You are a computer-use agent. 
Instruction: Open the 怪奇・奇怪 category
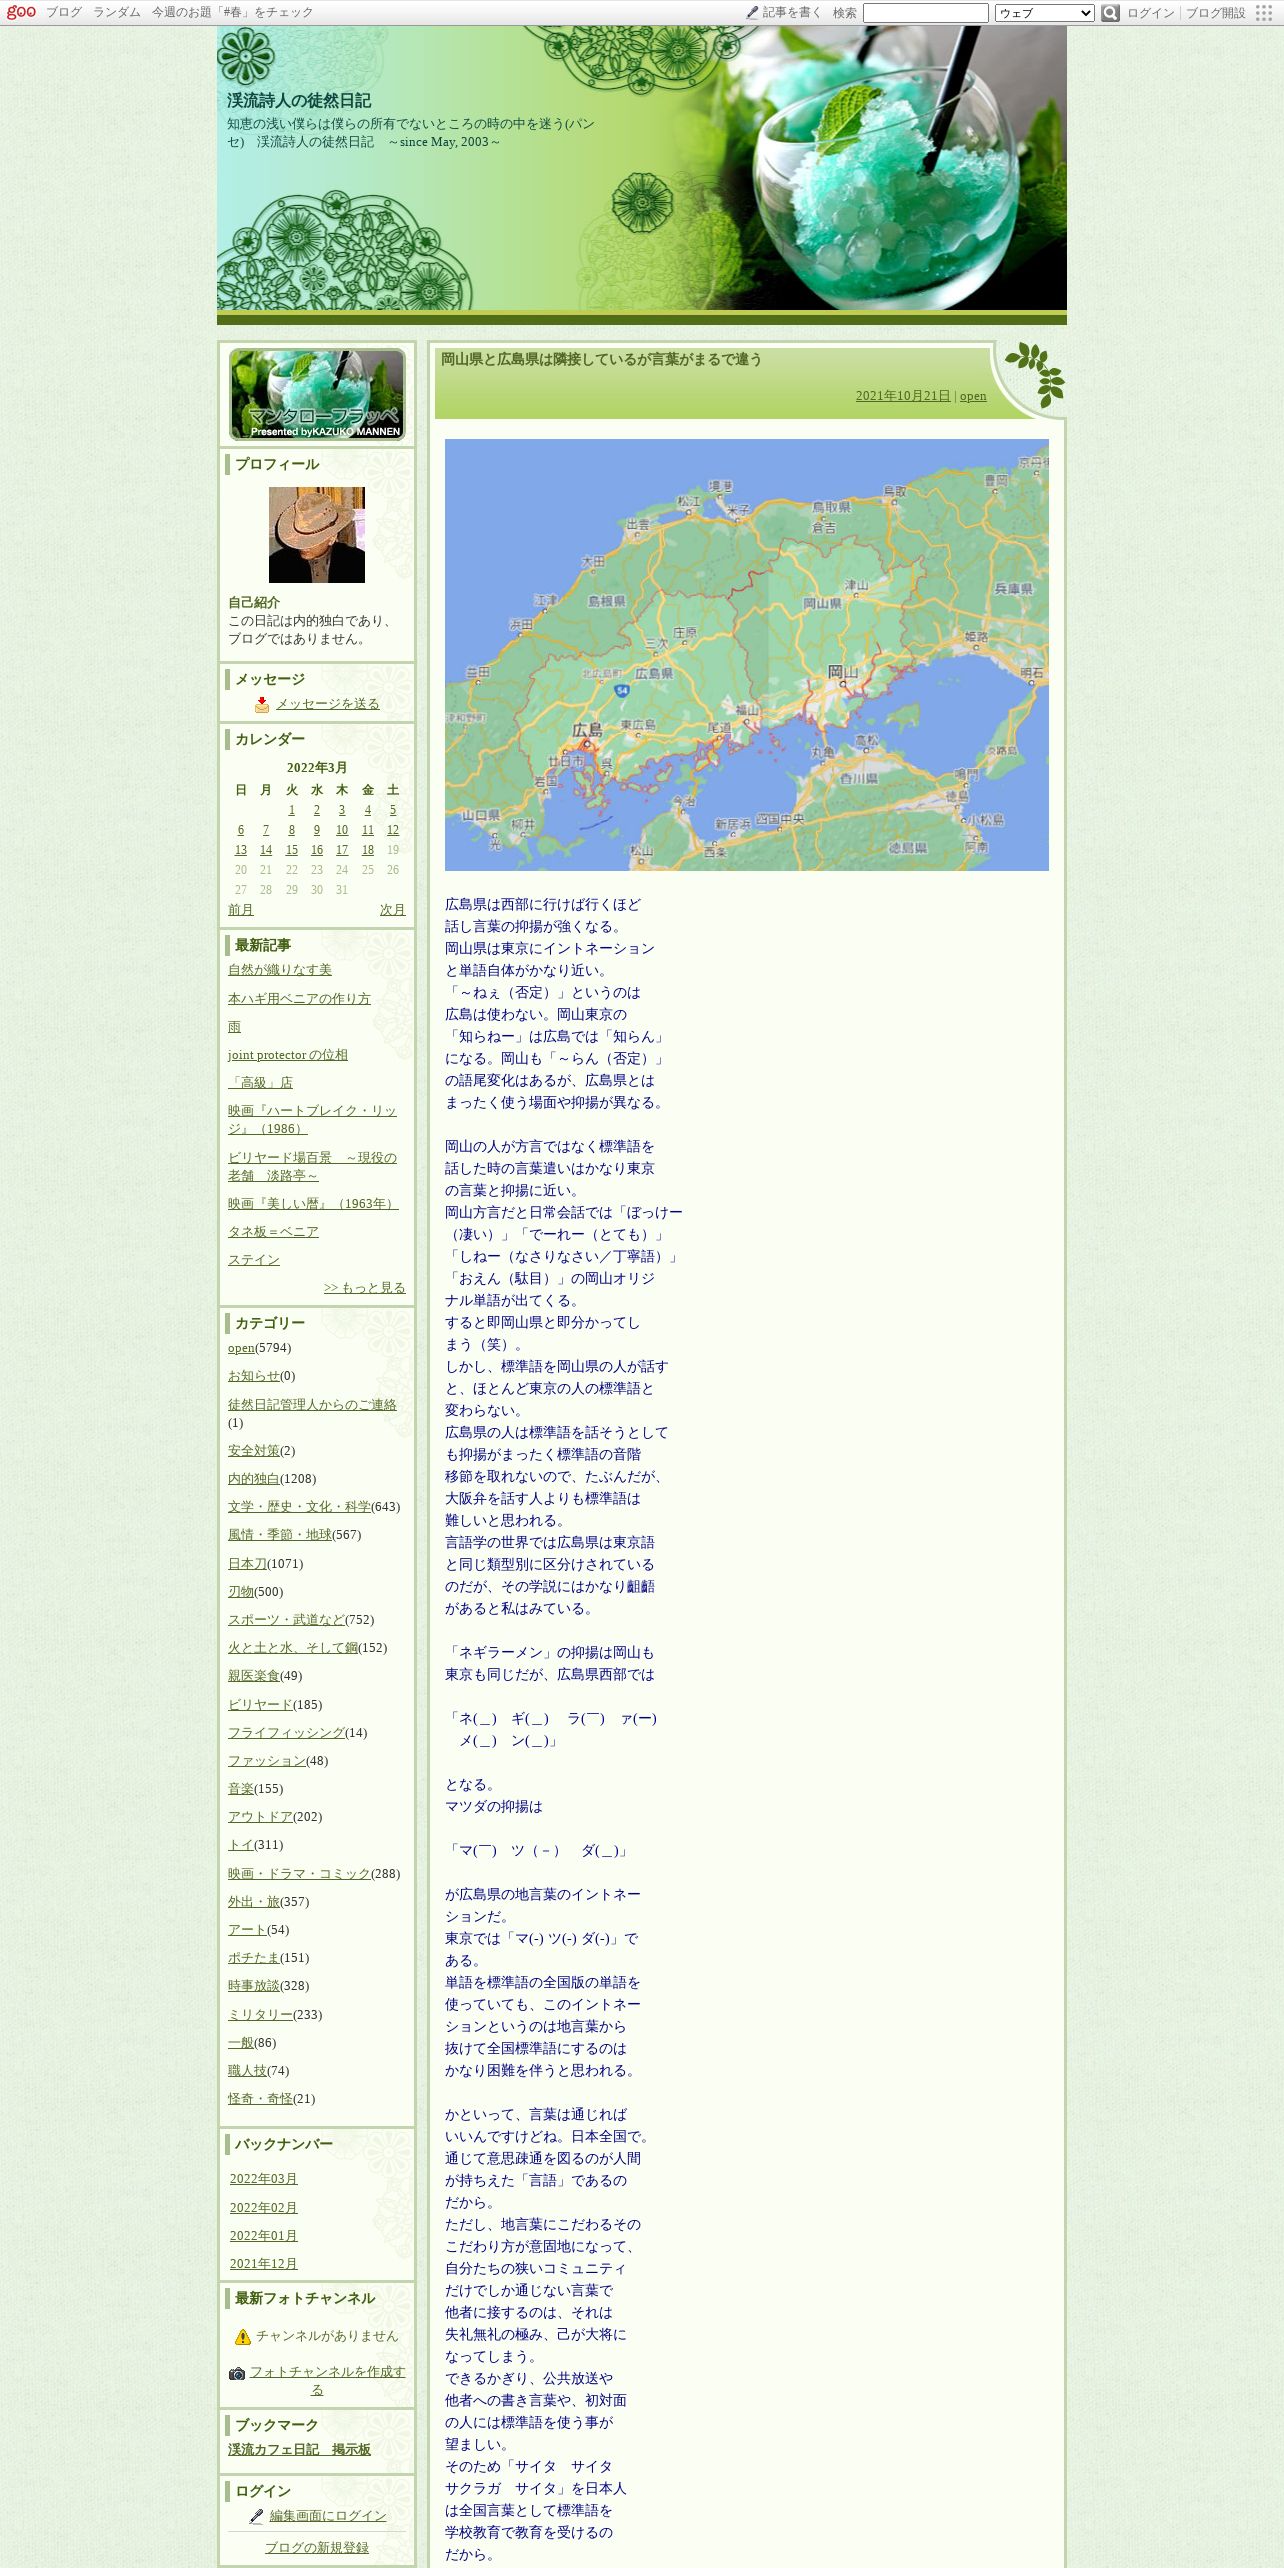(x=260, y=2099)
